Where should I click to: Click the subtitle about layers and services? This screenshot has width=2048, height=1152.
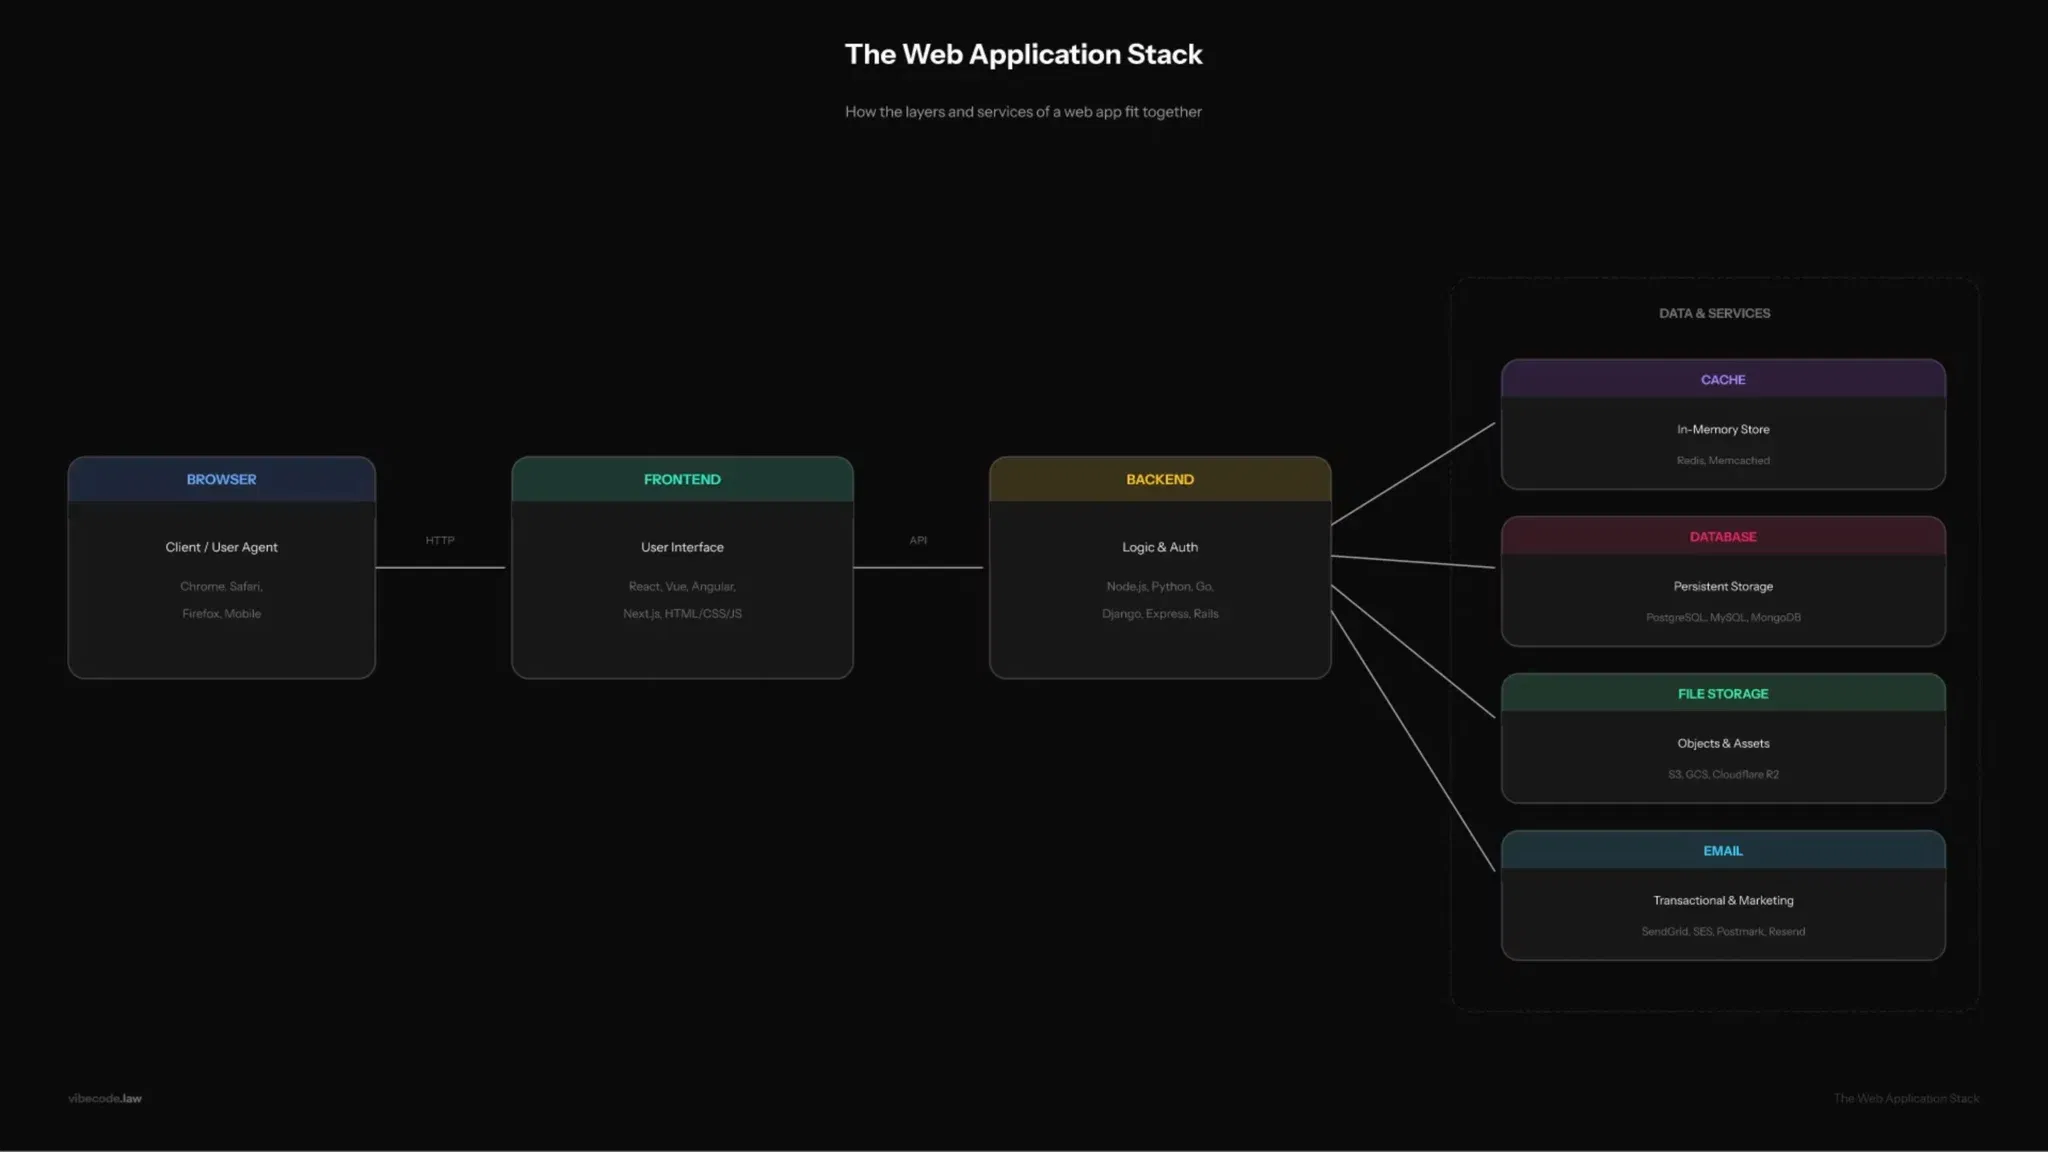[x=1023, y=112]
